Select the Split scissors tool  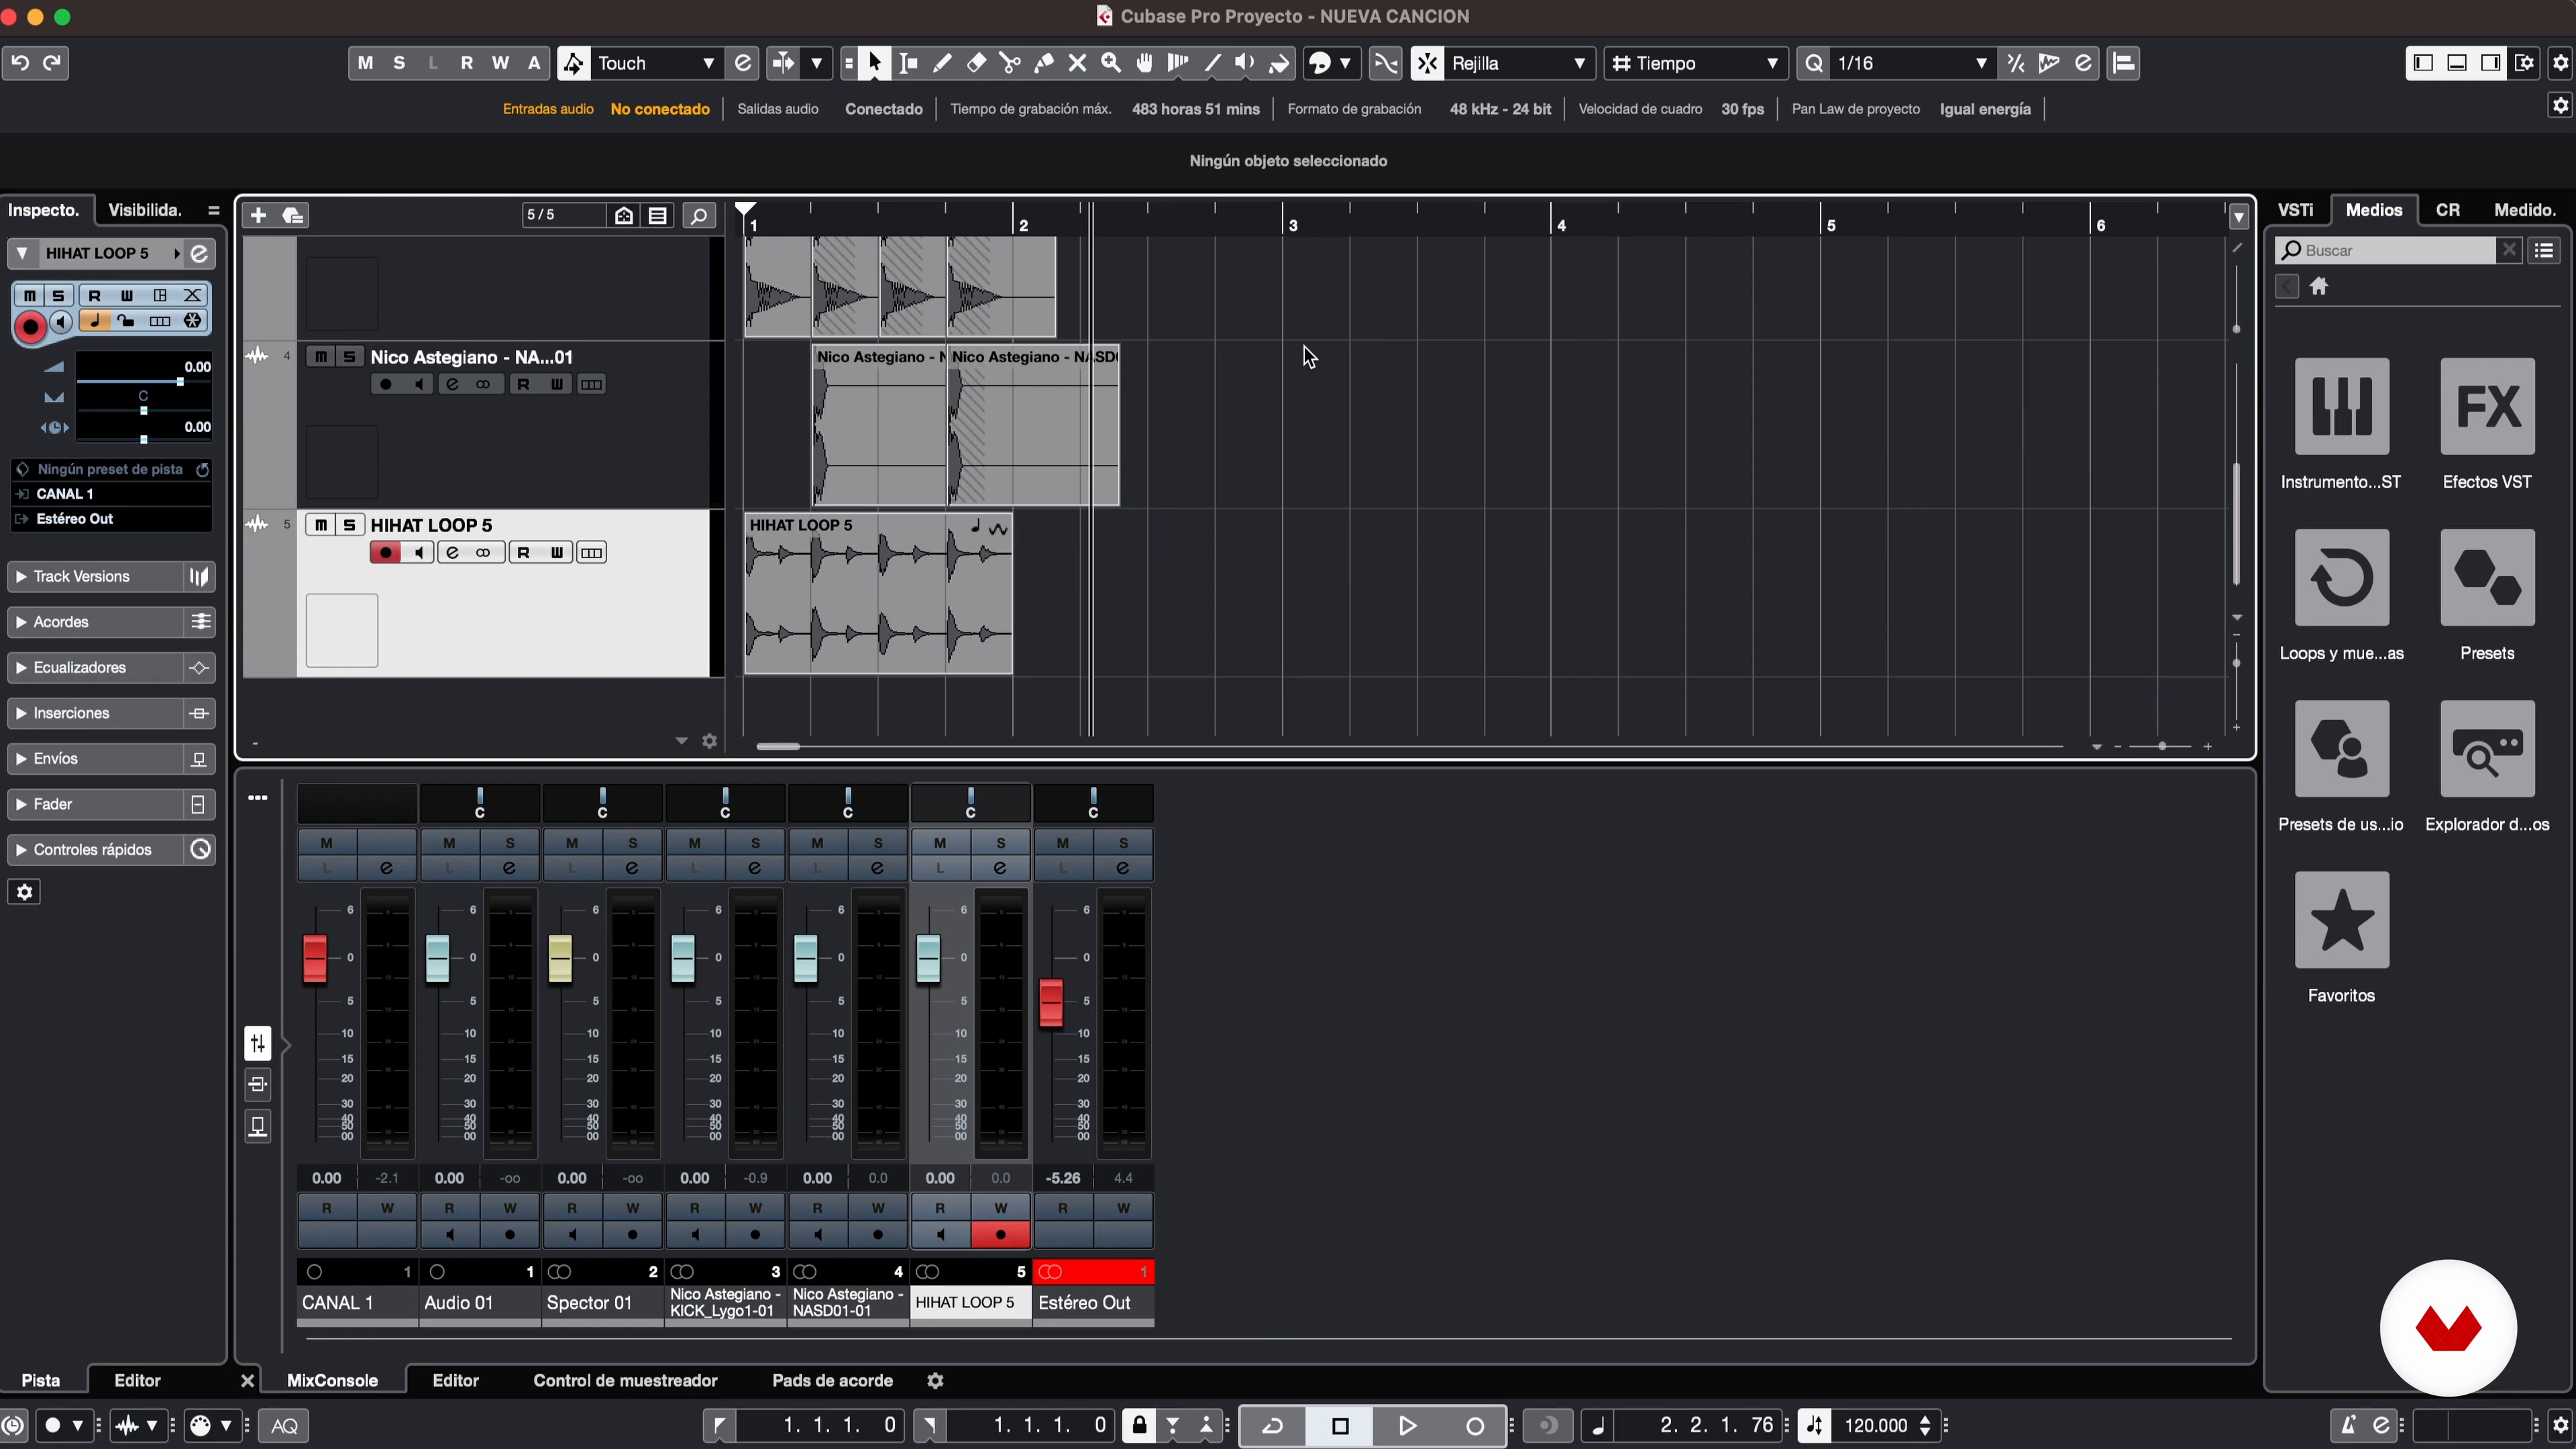pyautogui.click(x=1010, y=63)
